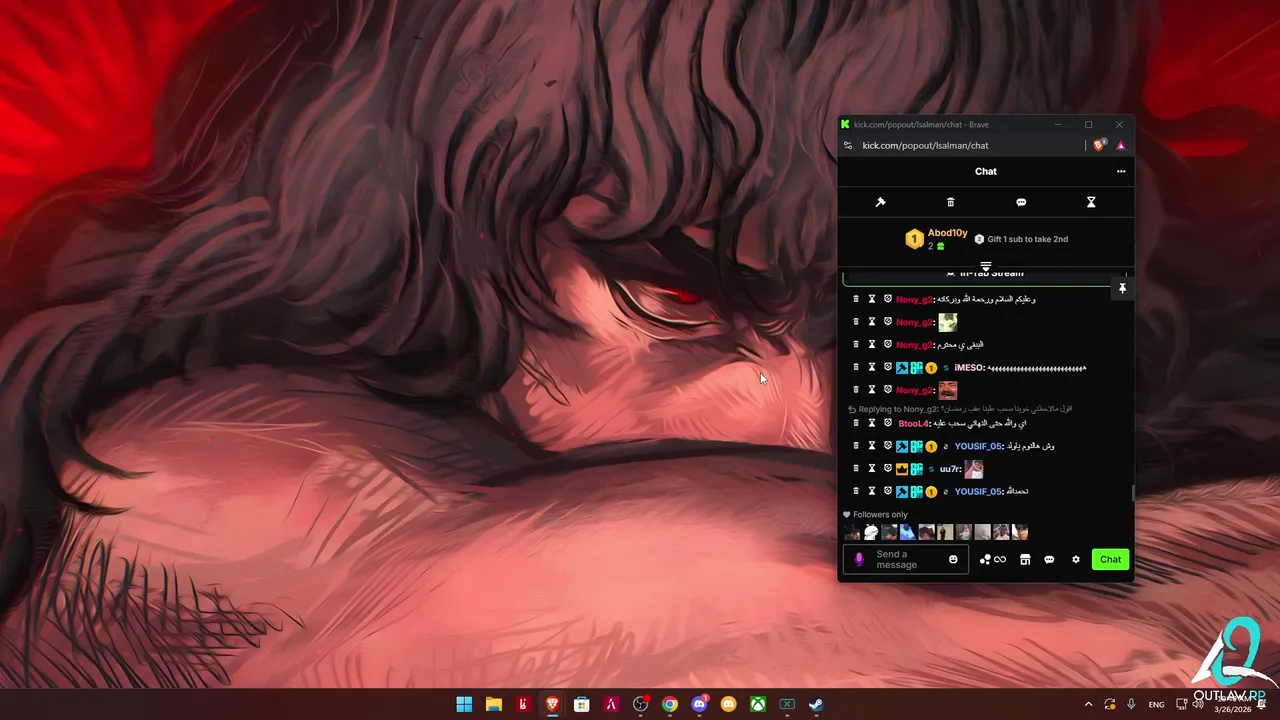Click the green Chat send button
1280x720 pixels.
click(1111, 559)
